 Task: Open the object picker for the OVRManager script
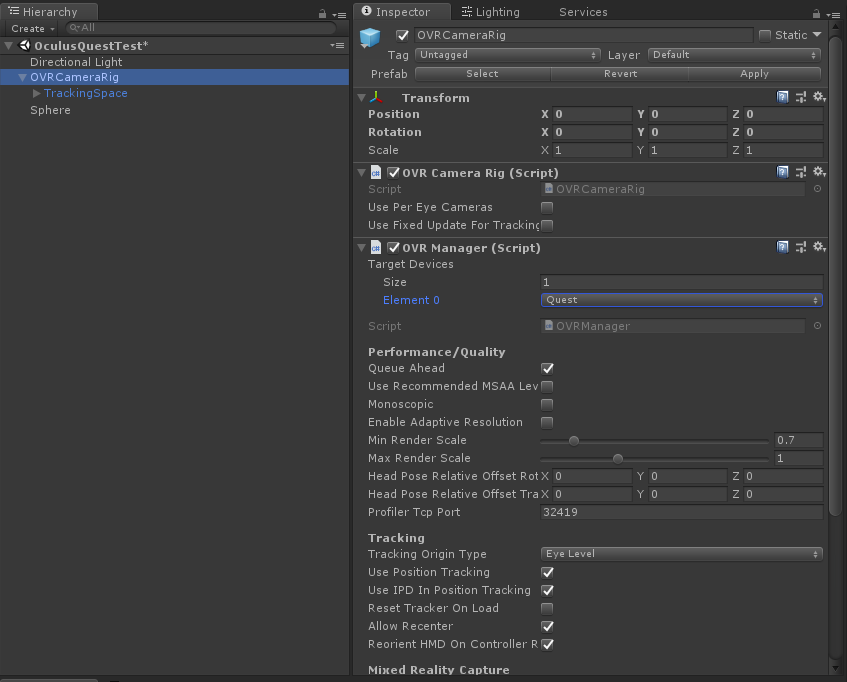(x=818, y=325)
